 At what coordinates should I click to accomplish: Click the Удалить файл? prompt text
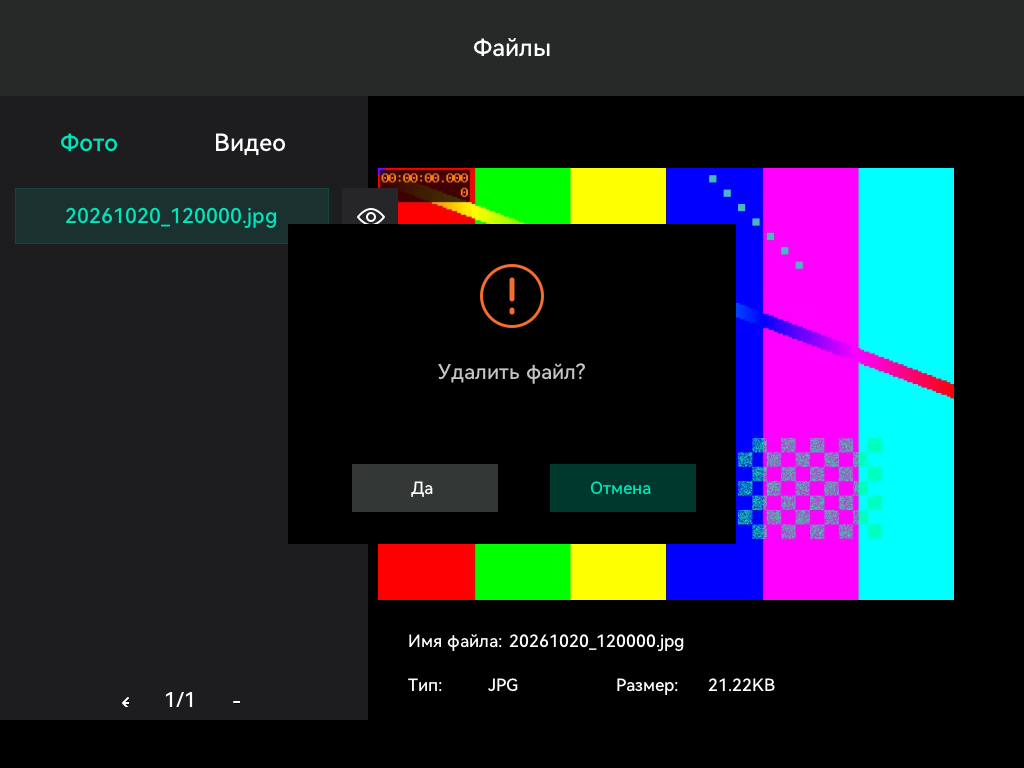click(x=511, y=372)
